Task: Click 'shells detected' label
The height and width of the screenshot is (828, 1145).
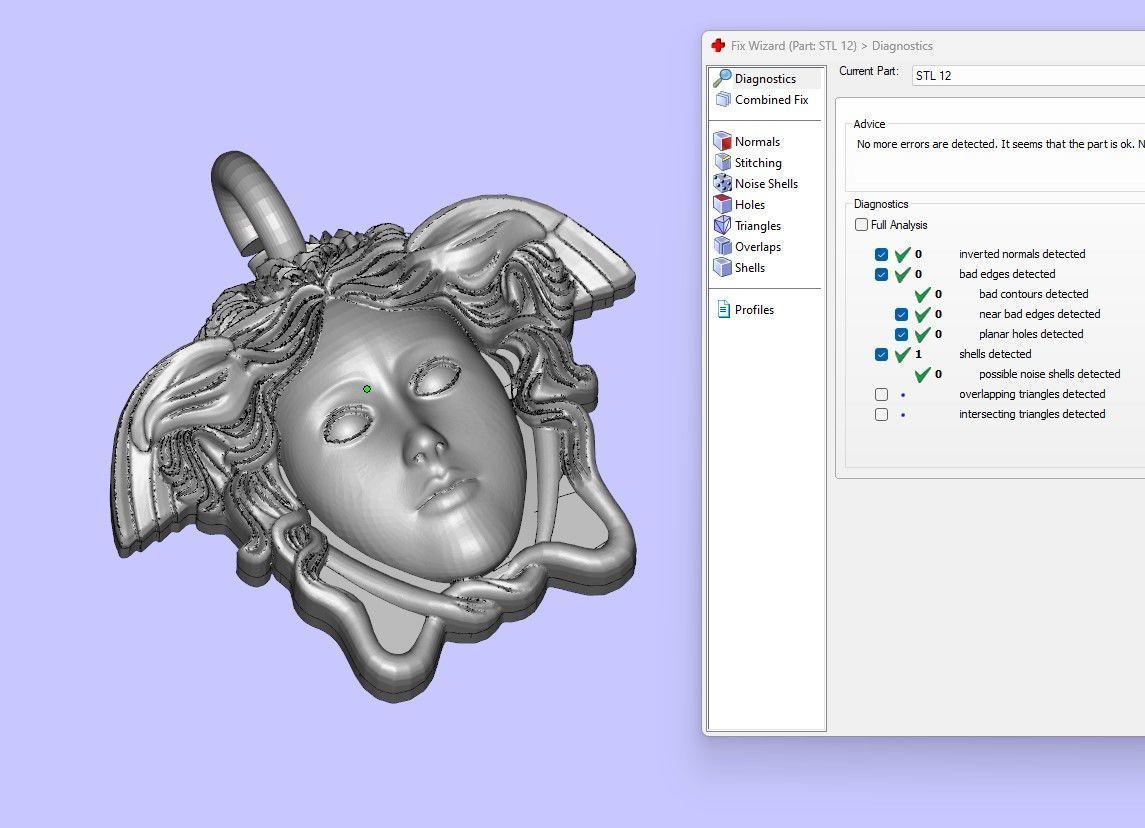Action: coord(995,354)
